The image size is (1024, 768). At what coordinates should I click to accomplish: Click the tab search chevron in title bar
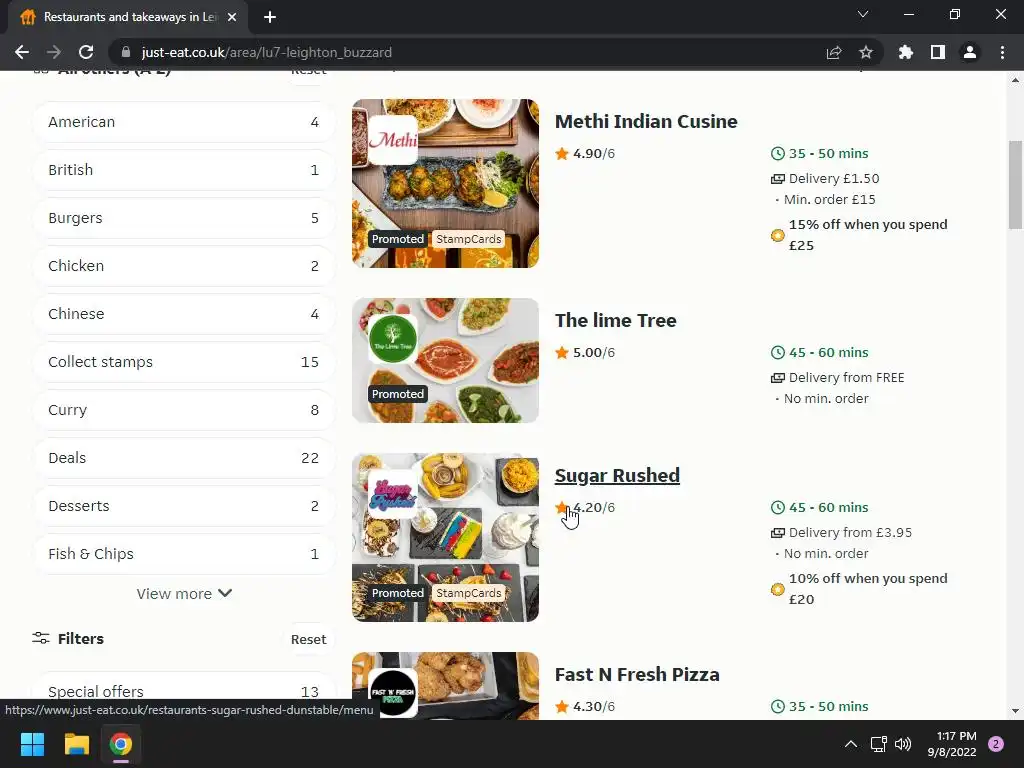click(x=863, y=14)
